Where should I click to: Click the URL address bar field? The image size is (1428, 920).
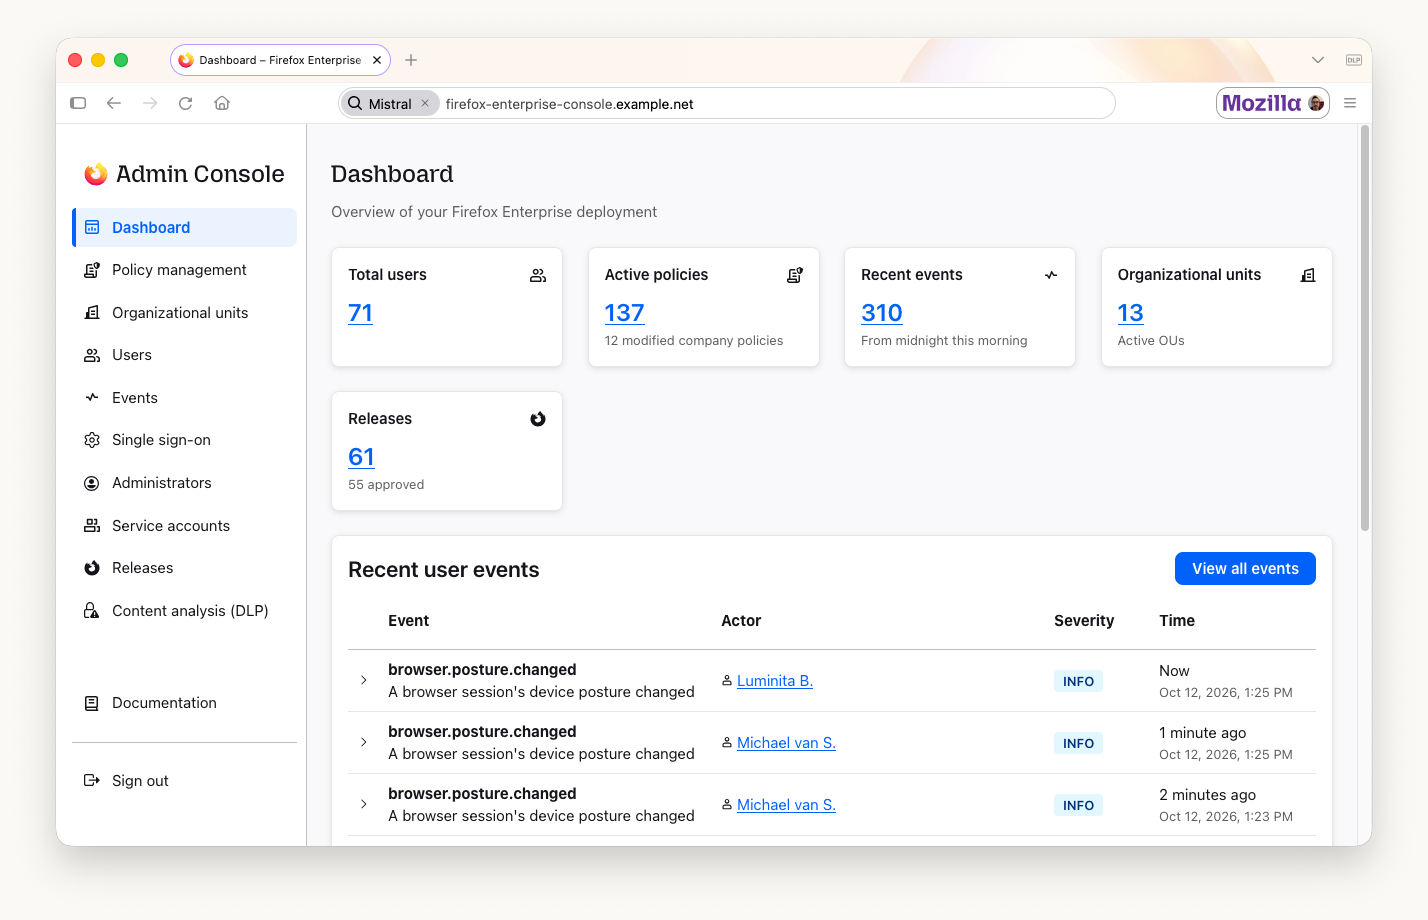coord(727,103)
